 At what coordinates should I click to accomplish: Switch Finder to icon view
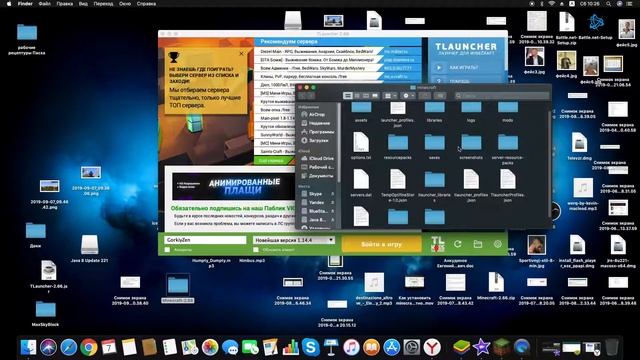347,96
